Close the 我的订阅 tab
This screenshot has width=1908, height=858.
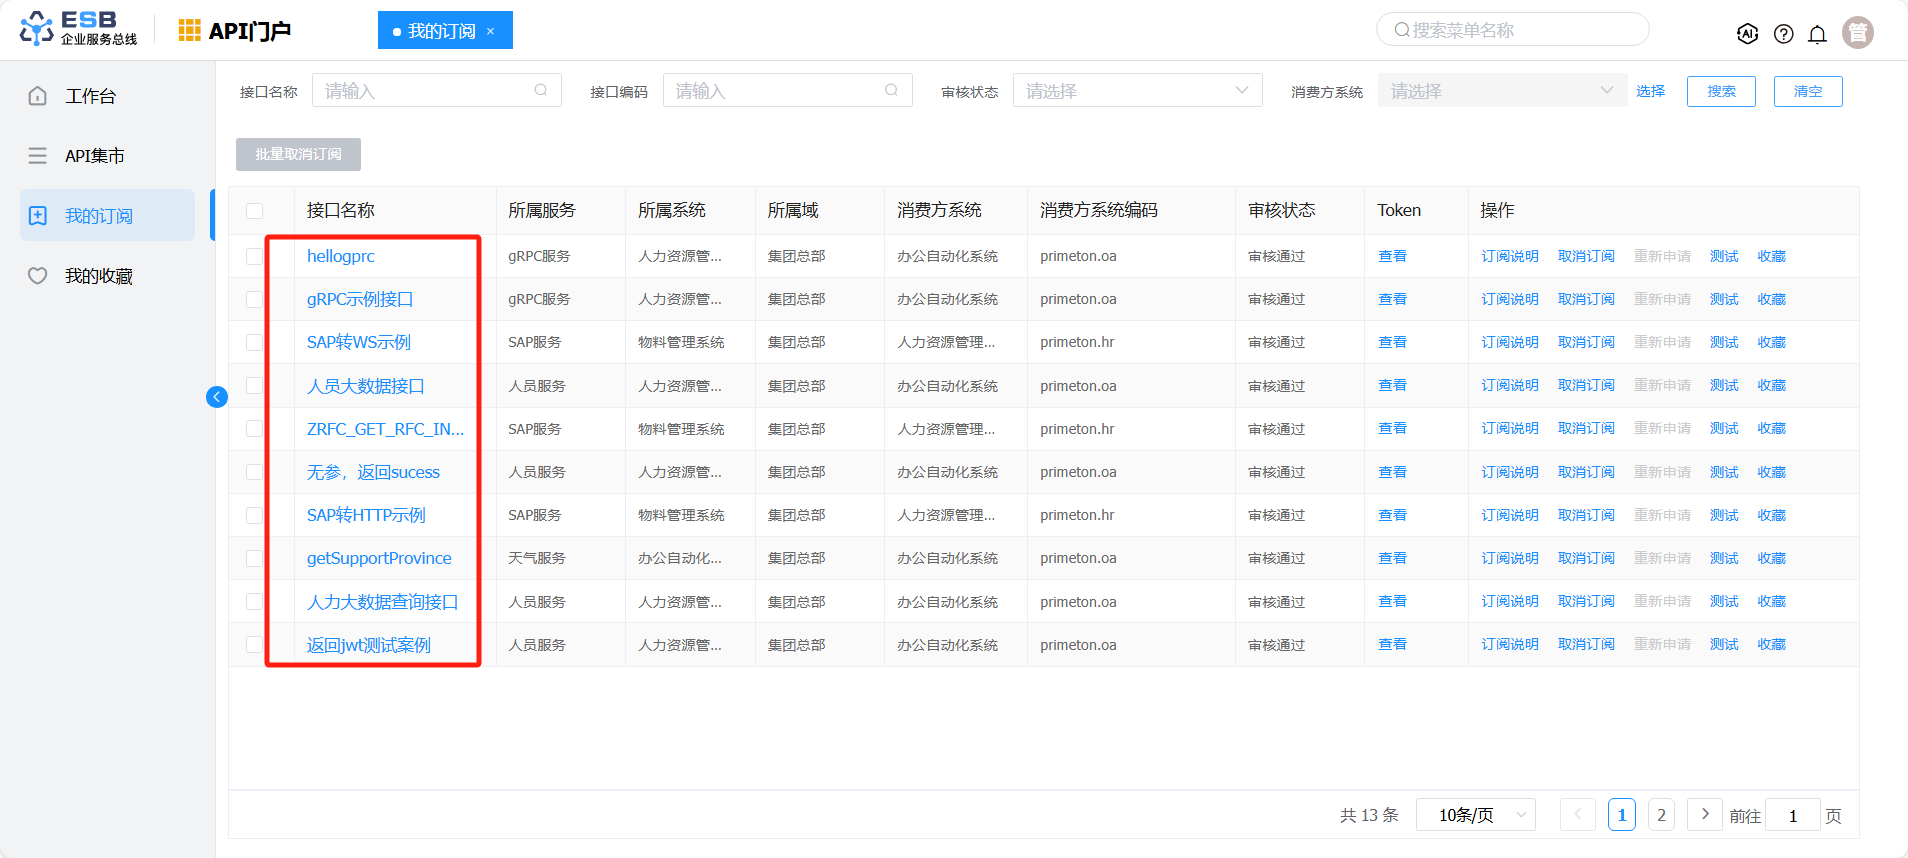[490, 31]
